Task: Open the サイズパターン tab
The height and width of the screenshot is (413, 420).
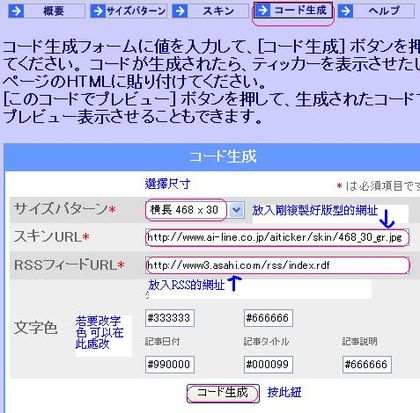Action: tap(129, 11)
